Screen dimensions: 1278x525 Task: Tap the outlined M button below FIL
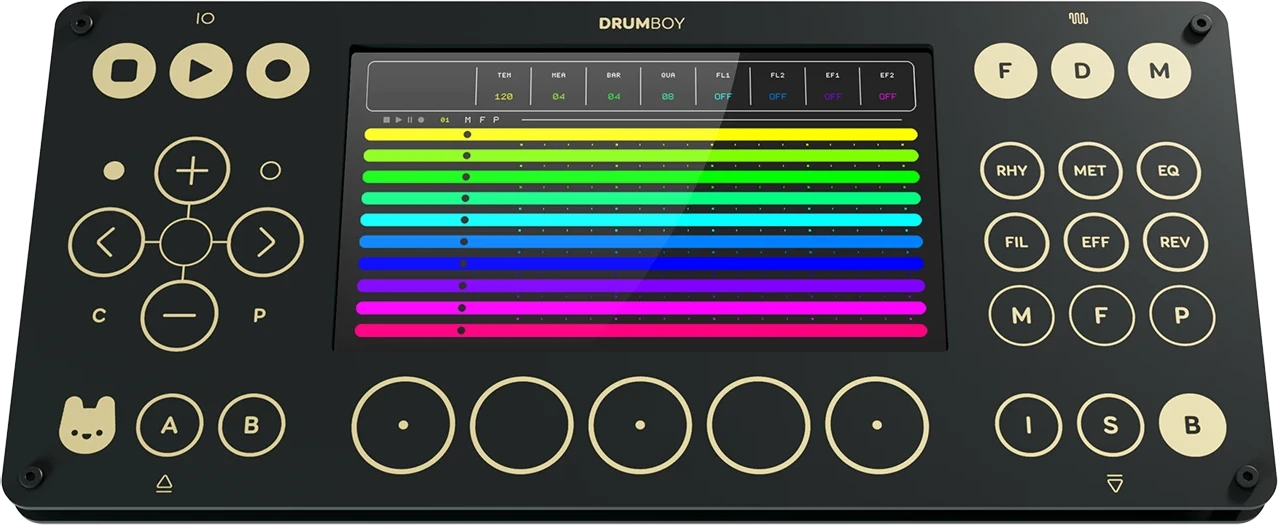click(1021, 316)
